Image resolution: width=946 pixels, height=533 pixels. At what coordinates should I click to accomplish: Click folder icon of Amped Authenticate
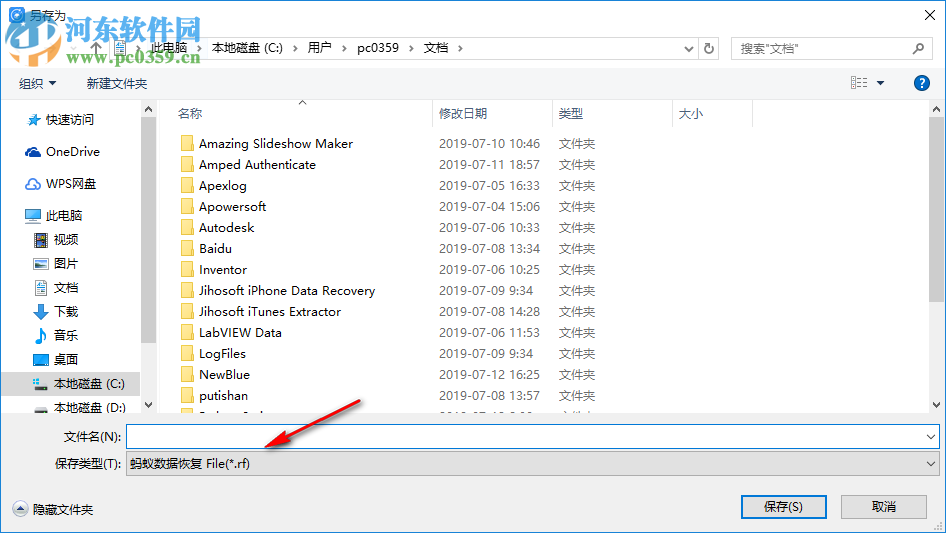pos(187,164)
